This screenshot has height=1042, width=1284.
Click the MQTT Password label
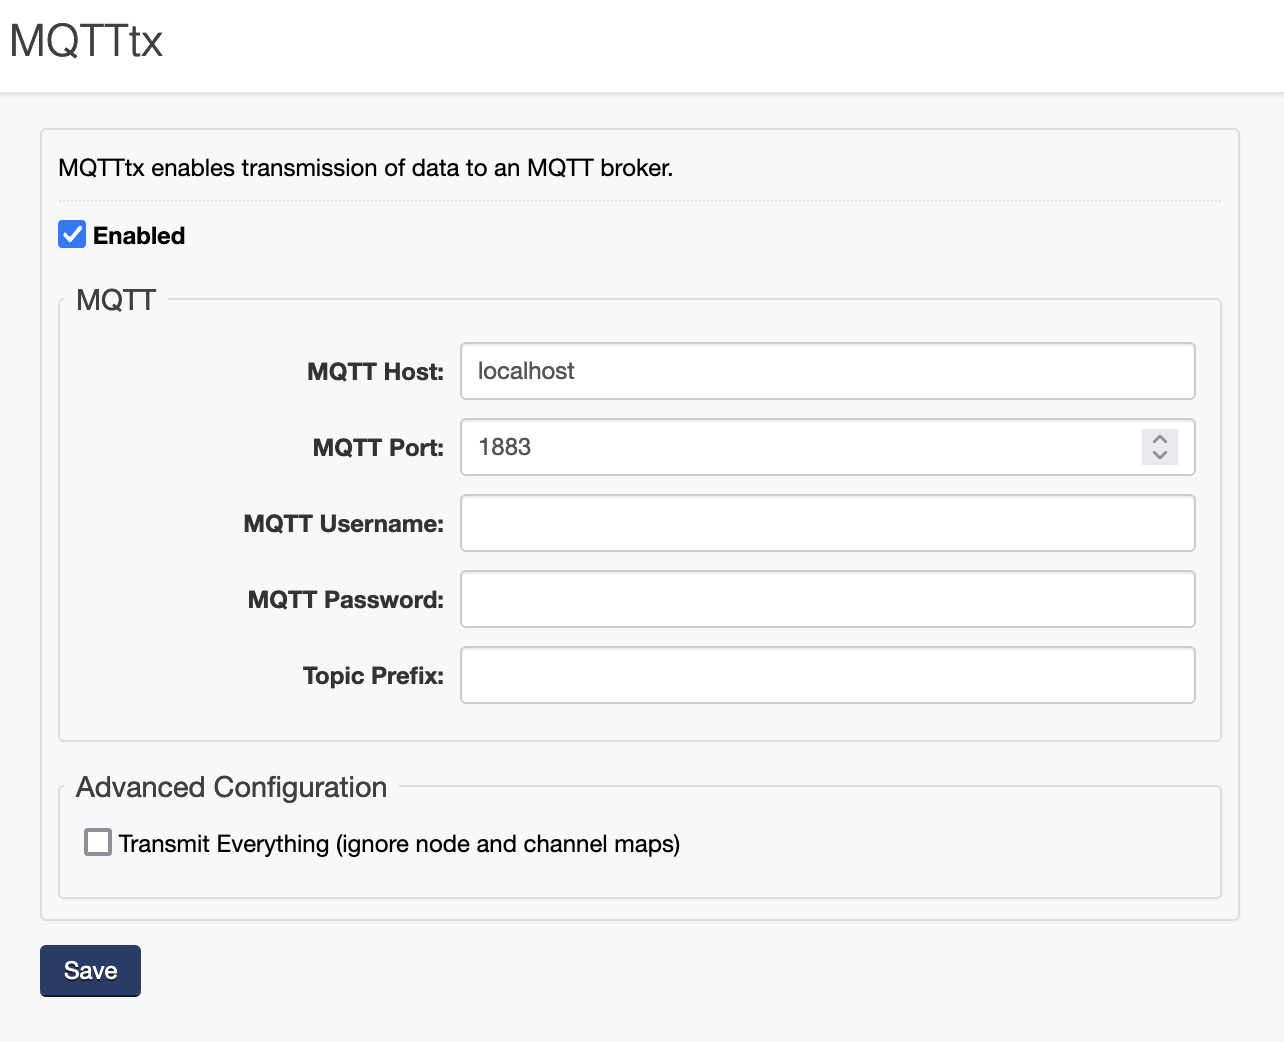pos(345,600)
